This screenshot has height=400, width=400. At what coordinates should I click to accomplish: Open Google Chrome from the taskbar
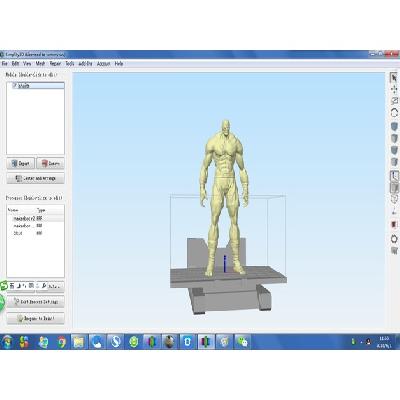tap(61, 342)
